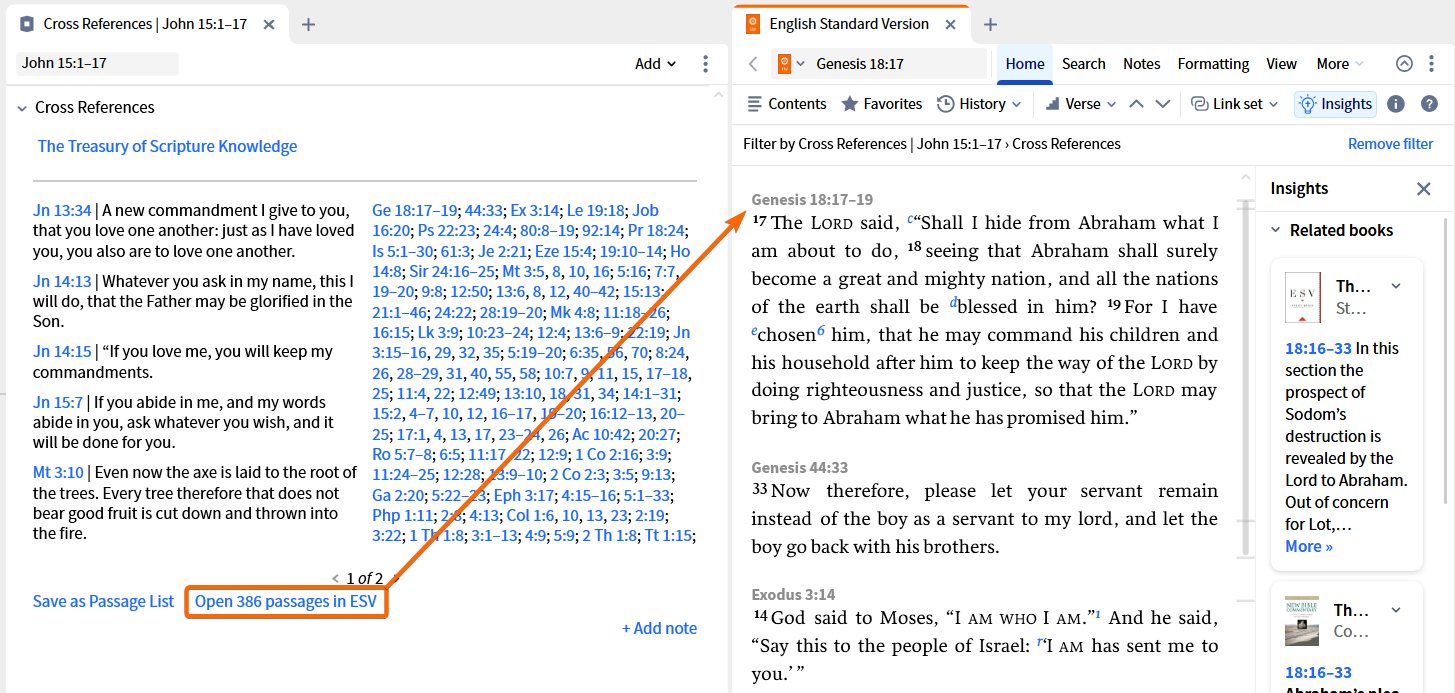Click the 18:16–33 link in ESV Study Bible card
Image resolution: width=1455 pixels, height=693 pixels.
coord(1318,348)
